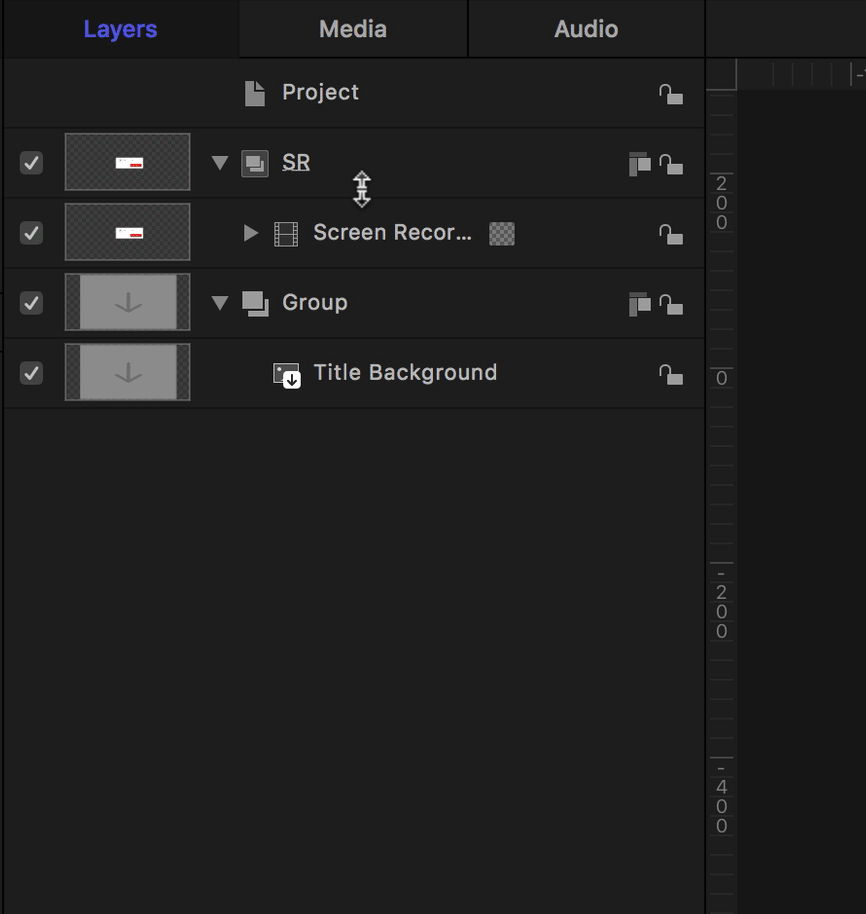Click the Group layer stack icon

pos(255,304)
